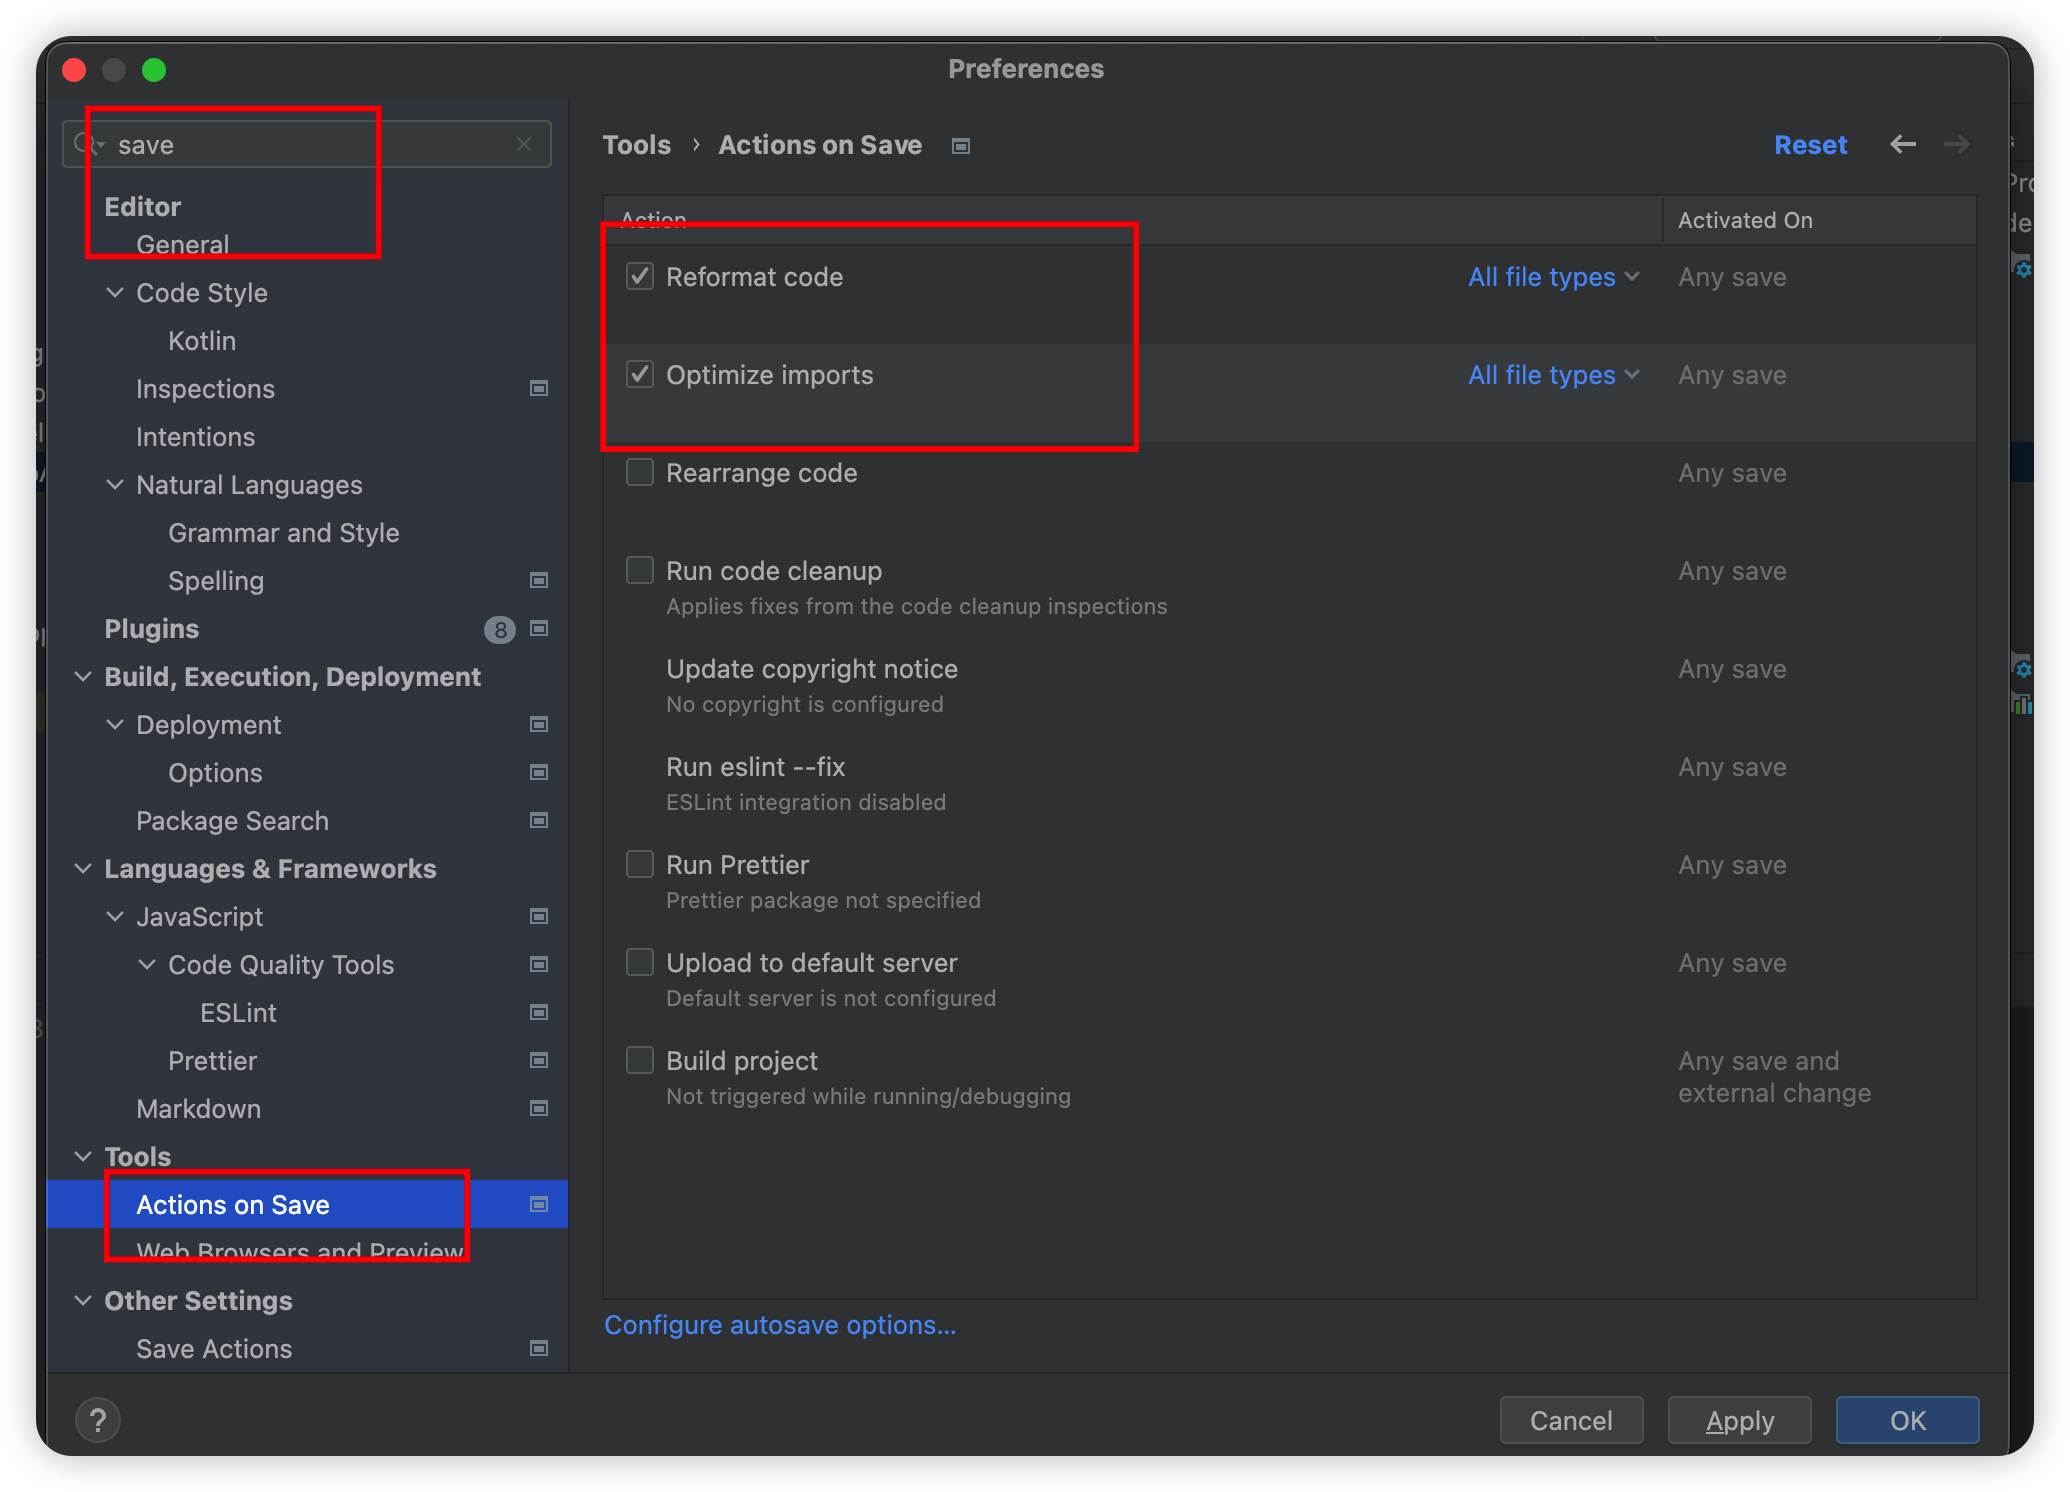Screen dimensions: 2070x1492
Task: Click 'Not triggered while running/debugging' hint
Action: pyautogui.click(x=868, y=1096)
